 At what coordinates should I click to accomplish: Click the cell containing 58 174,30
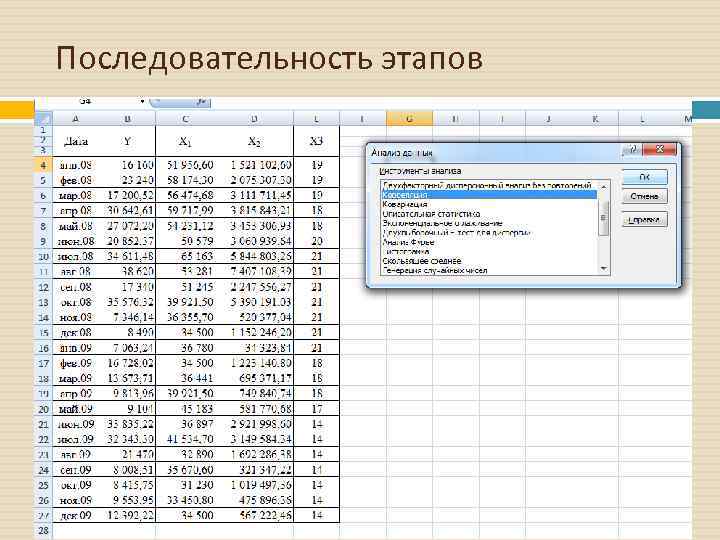coord(185,180)
